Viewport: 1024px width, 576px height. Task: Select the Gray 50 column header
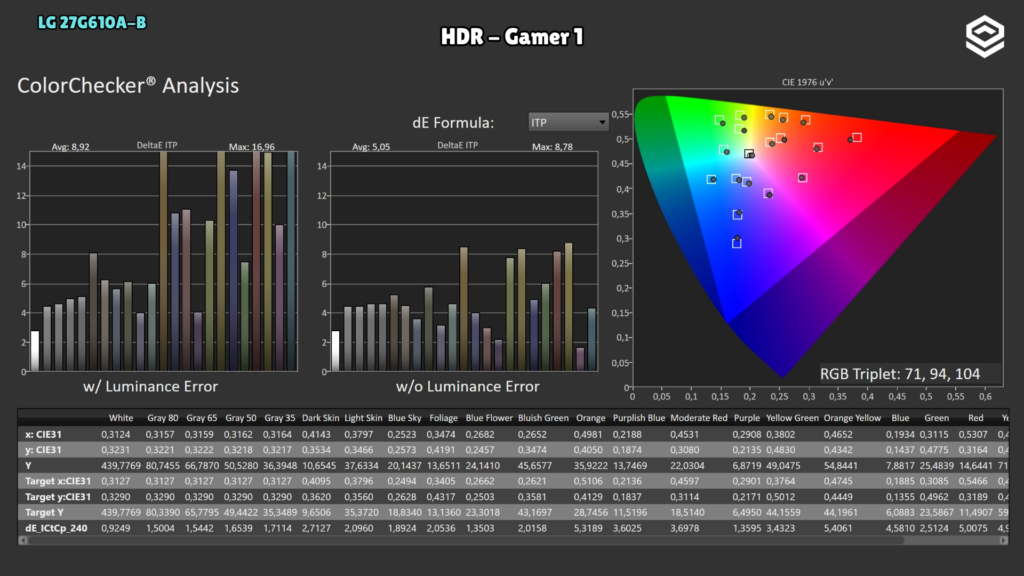[240, 418]
